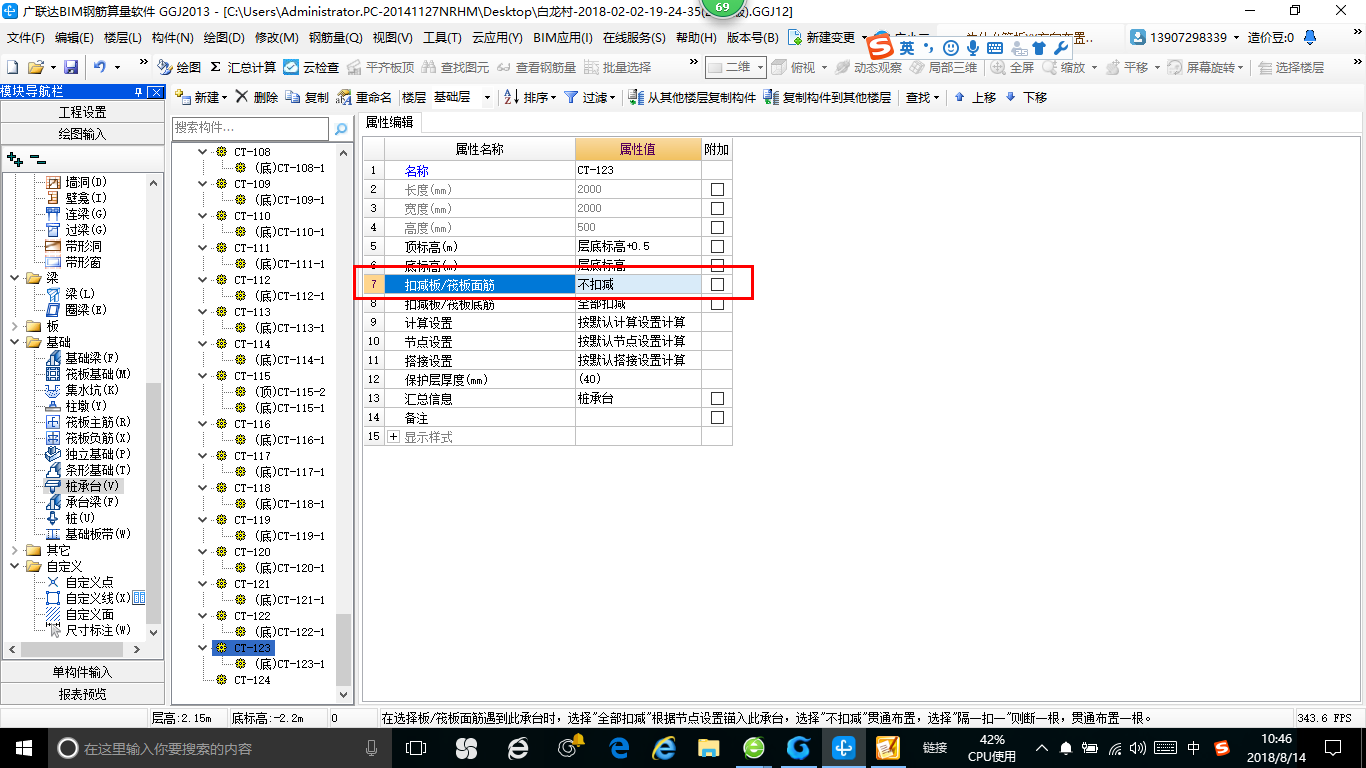Toggle 附加 checkbox for 备注 row

[x=717, y=418]
